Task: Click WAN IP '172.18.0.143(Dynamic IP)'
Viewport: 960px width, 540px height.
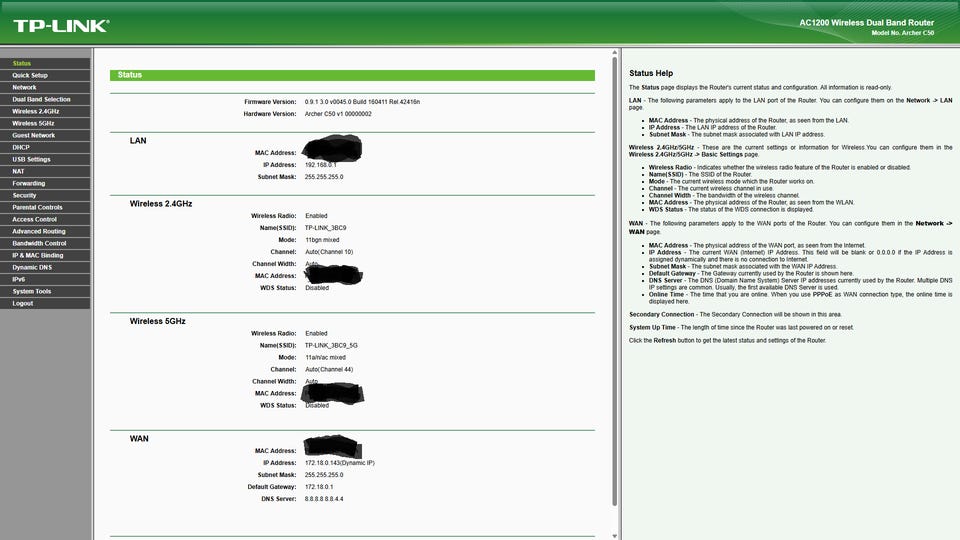Action: tap(340, 463)
